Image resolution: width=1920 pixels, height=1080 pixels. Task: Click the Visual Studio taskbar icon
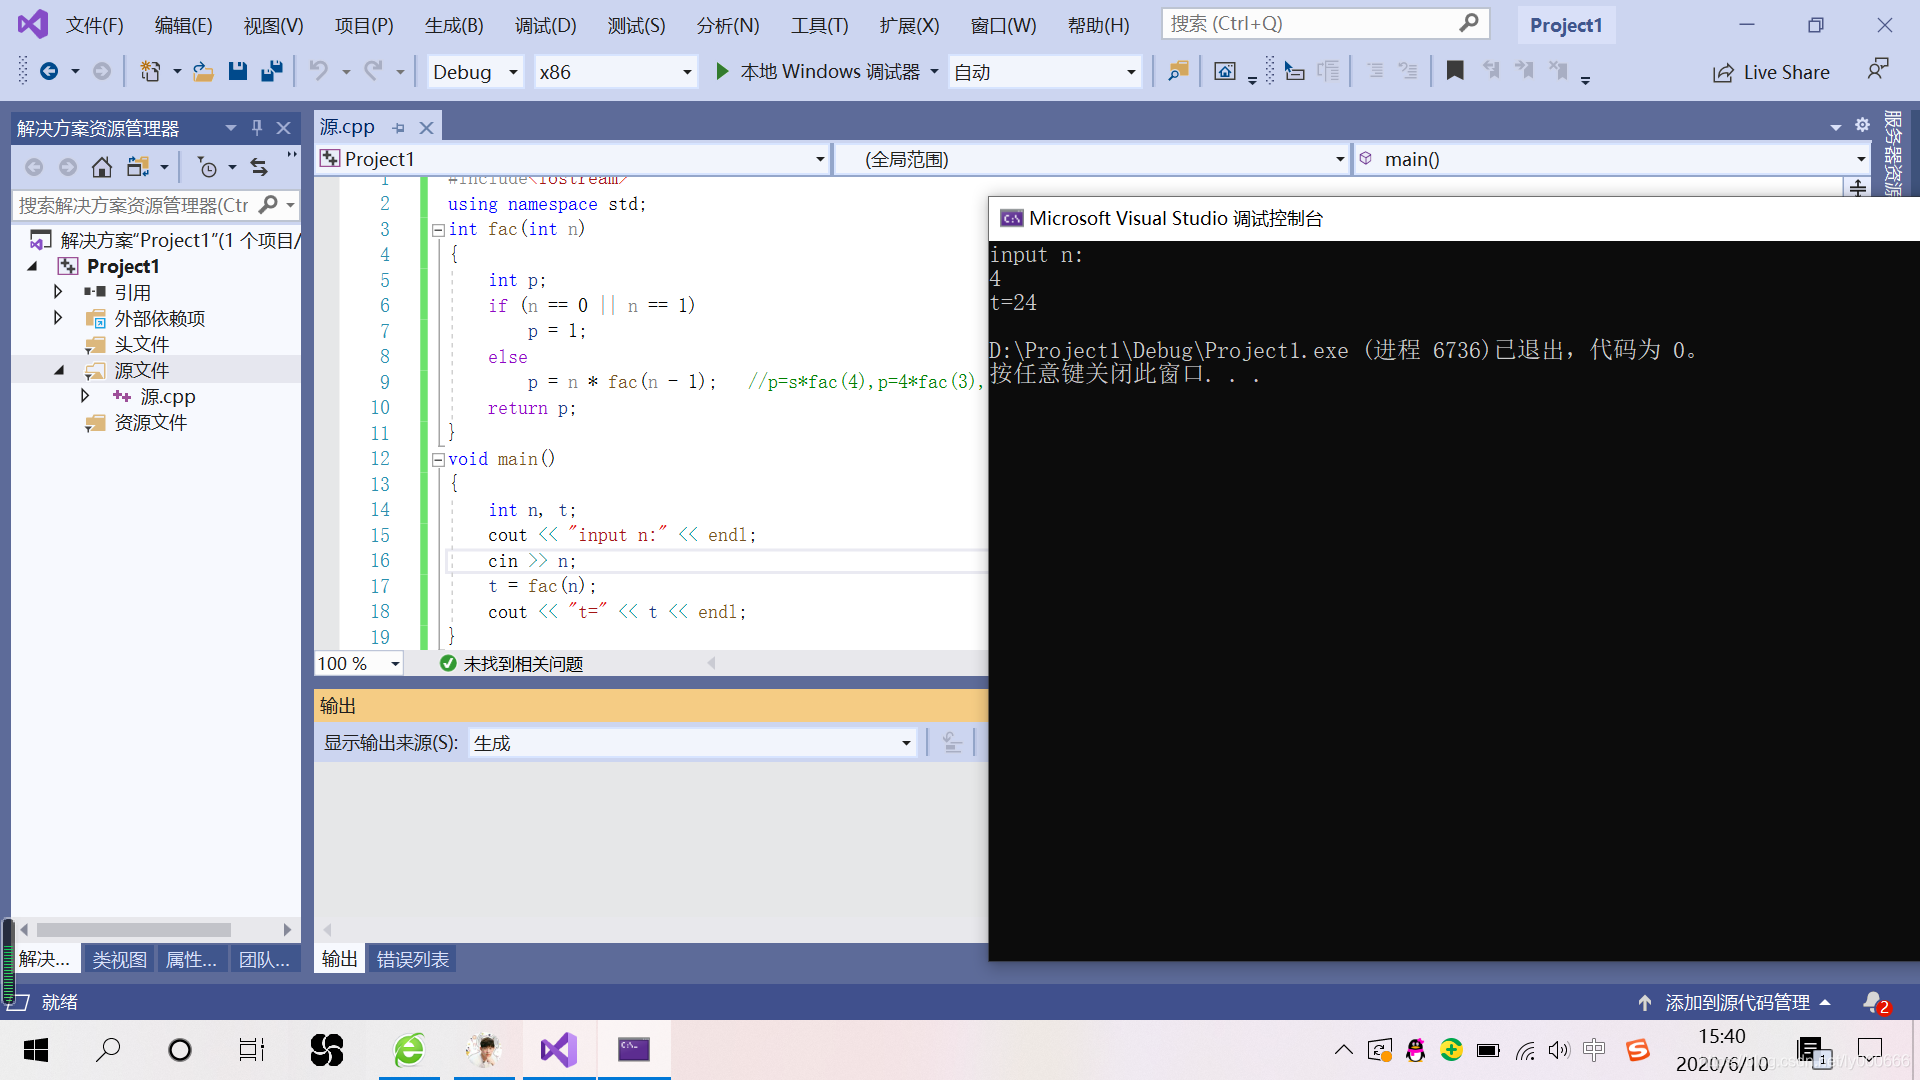pyautogui.click(x=556, y=1048)
